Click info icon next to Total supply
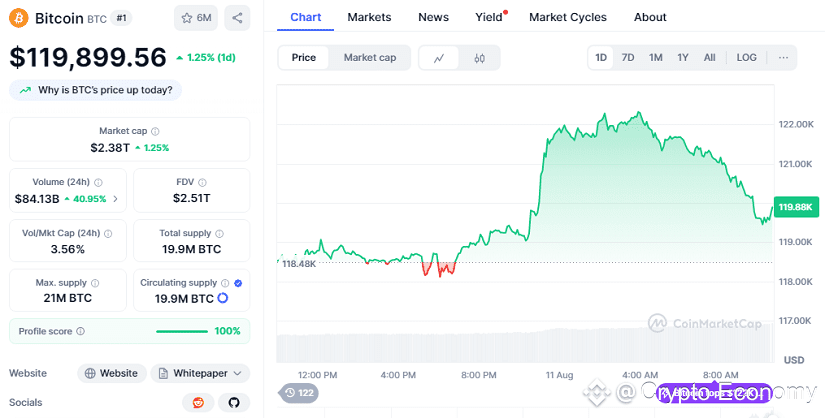The width and height of the screenshot is (825, 418). pyautogui.click(x=219, y=233)
